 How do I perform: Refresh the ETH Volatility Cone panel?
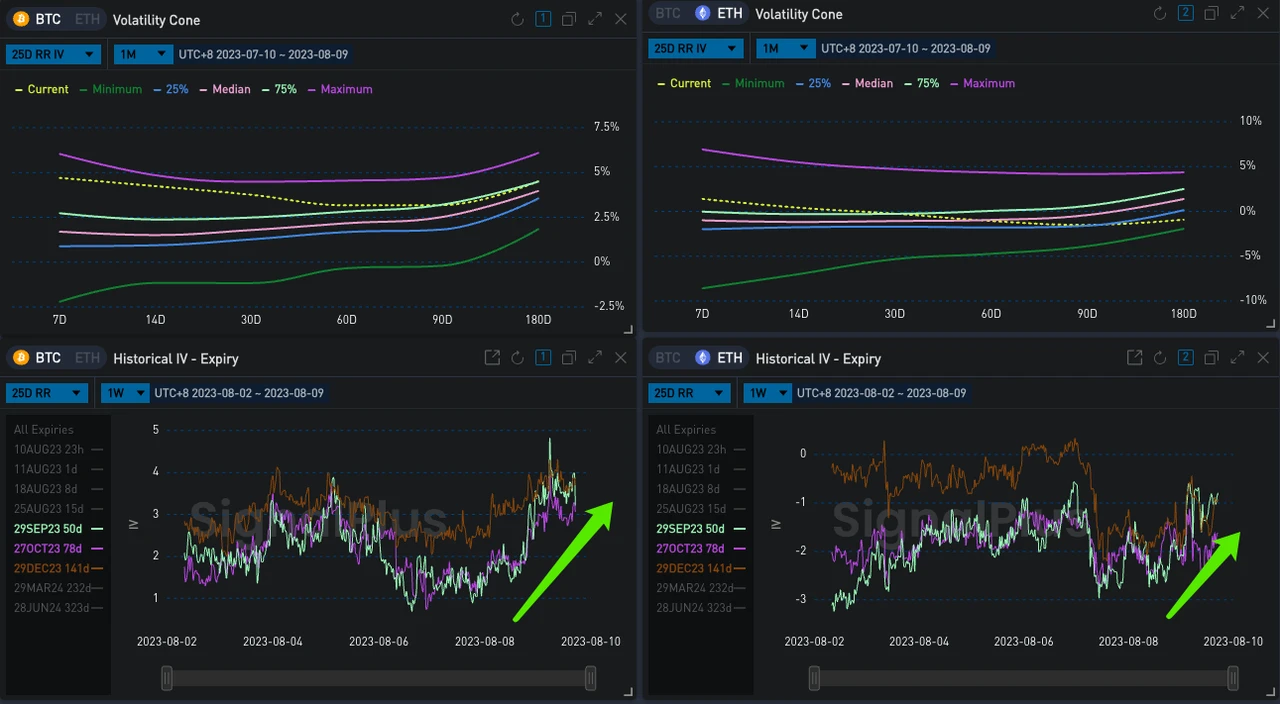point(1160,14)
